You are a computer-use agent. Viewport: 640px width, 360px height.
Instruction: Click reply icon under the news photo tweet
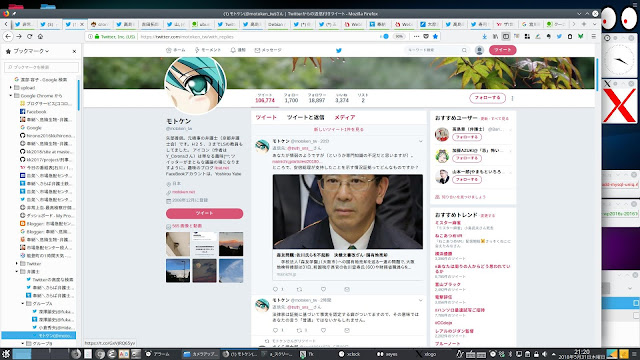(276, 289)
